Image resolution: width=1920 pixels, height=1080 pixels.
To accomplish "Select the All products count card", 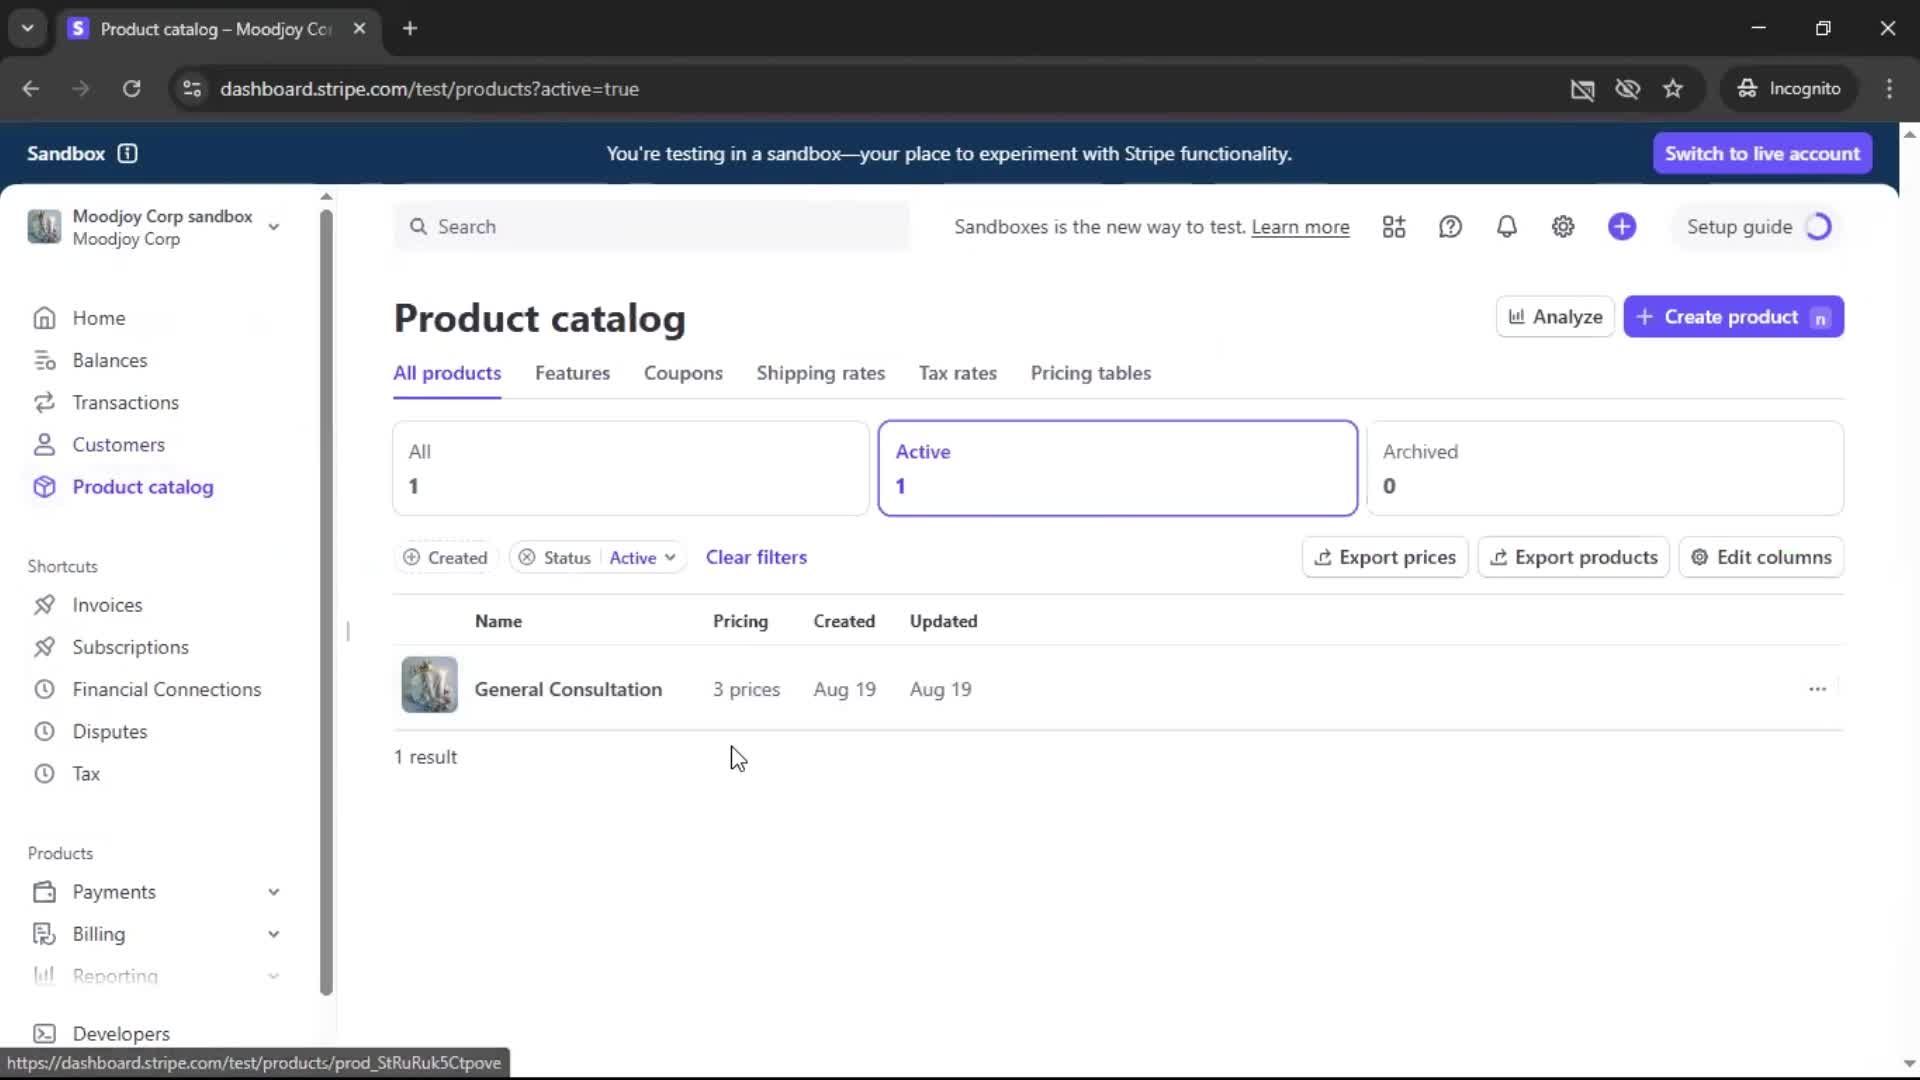I will [630, 468].
